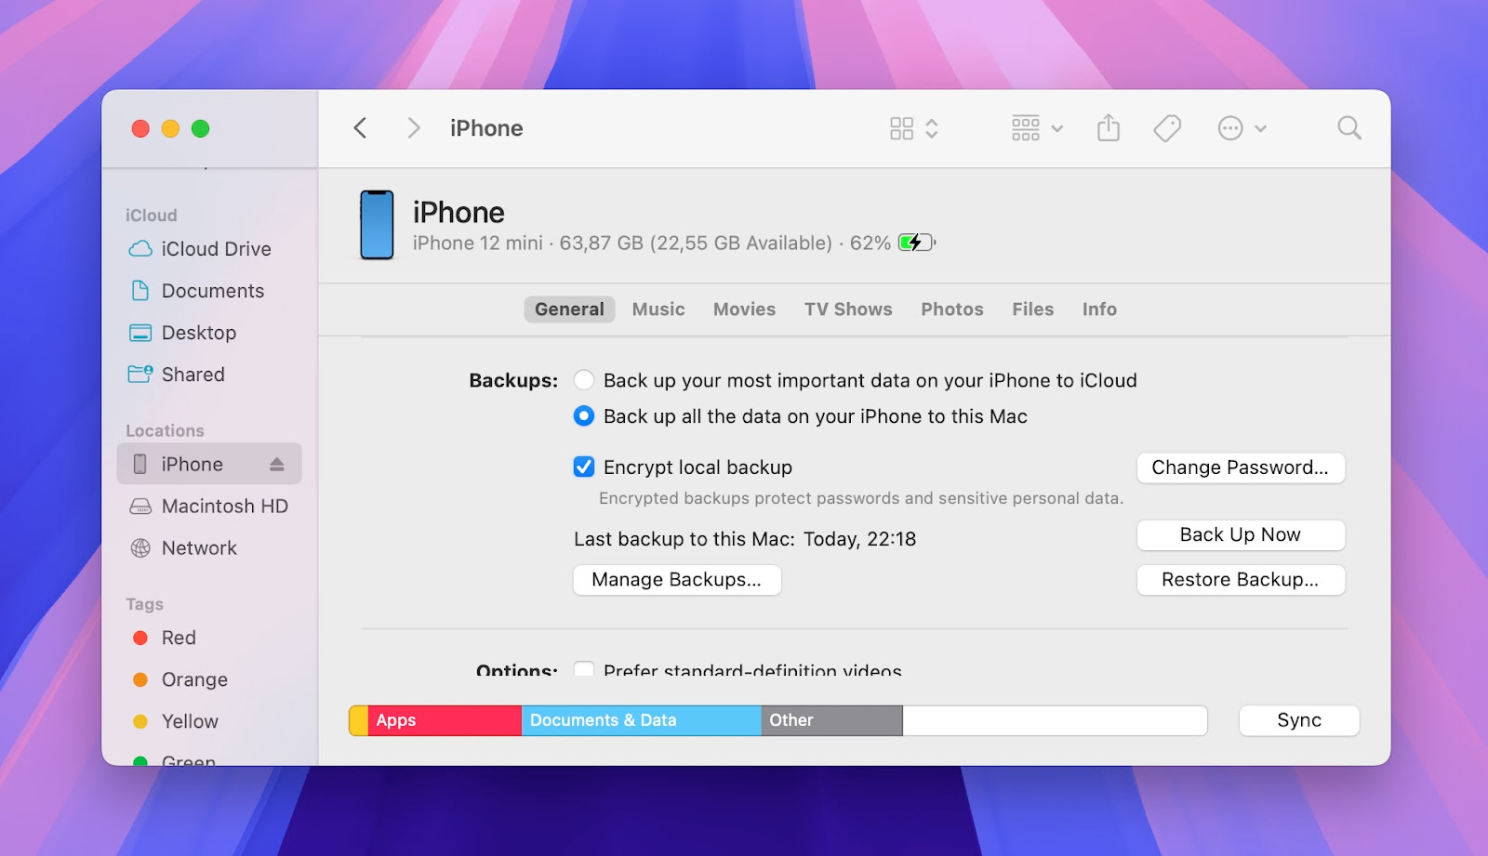Open the group-by grid dropdown
This screenshot has width=1488, height=856.
pos(1037,128)
